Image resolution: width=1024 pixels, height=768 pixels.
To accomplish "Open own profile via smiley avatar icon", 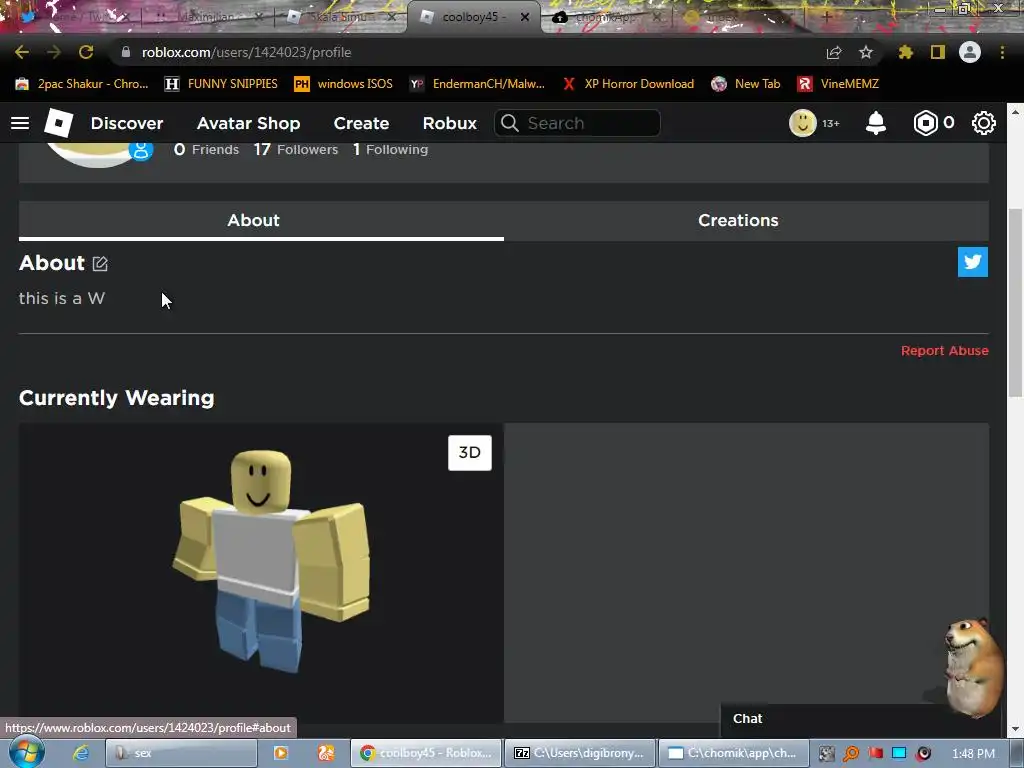I will 803,123.
